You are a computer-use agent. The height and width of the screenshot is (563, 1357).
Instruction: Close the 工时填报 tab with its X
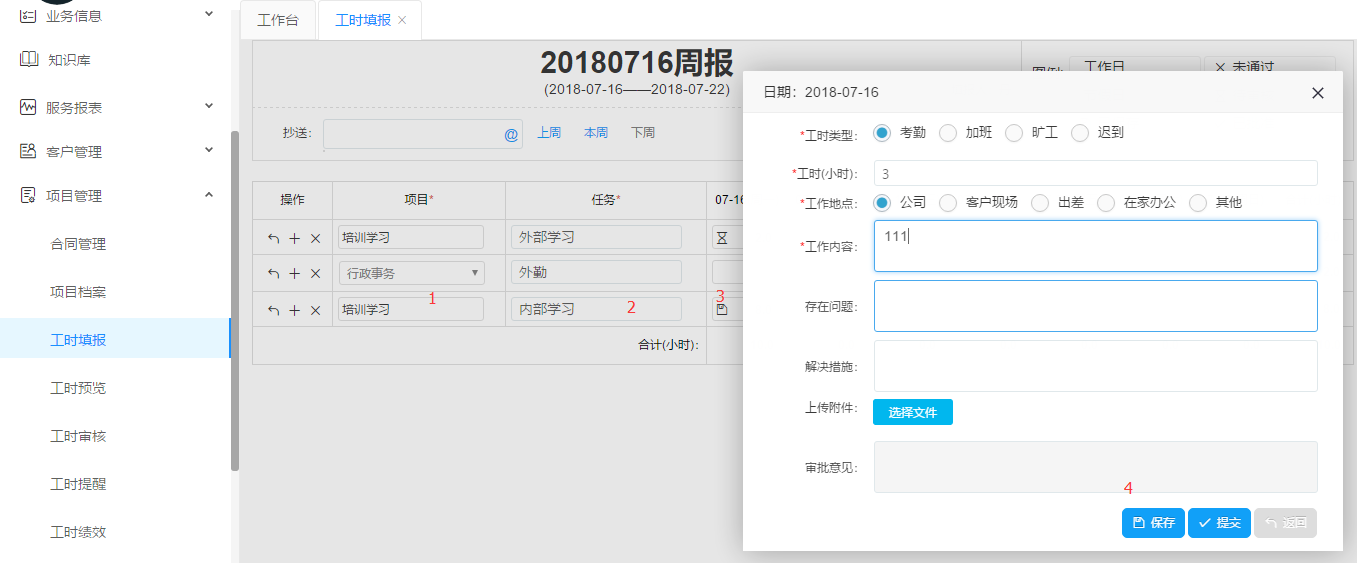click(402, 20)
